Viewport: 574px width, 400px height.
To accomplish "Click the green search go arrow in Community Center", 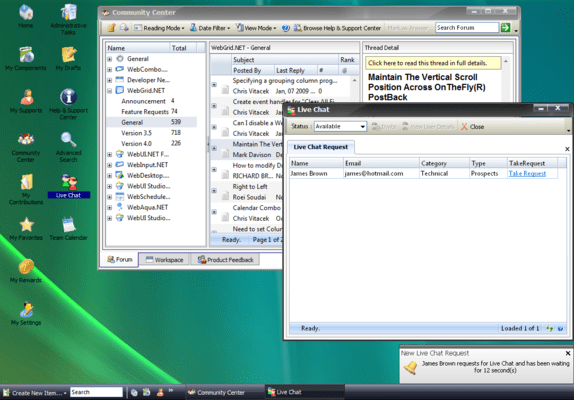I will (506, 27).
